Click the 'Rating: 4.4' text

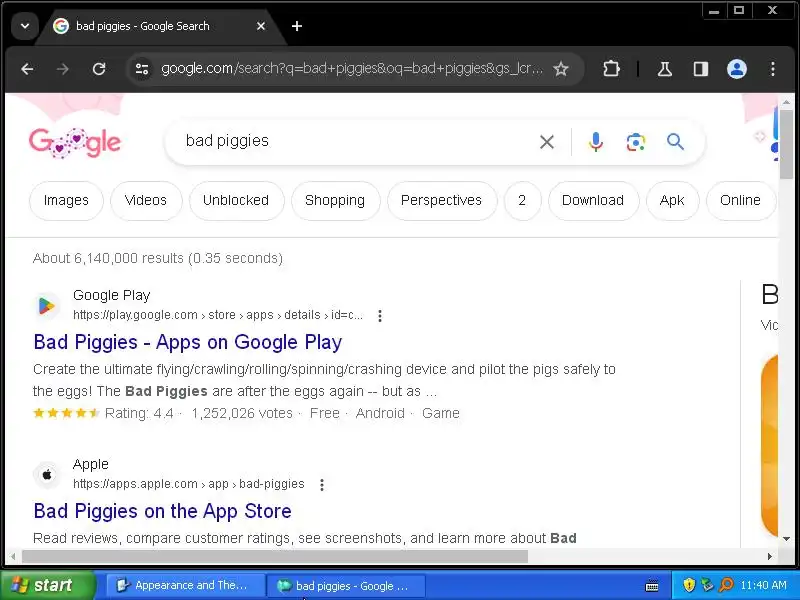(139, 413)
